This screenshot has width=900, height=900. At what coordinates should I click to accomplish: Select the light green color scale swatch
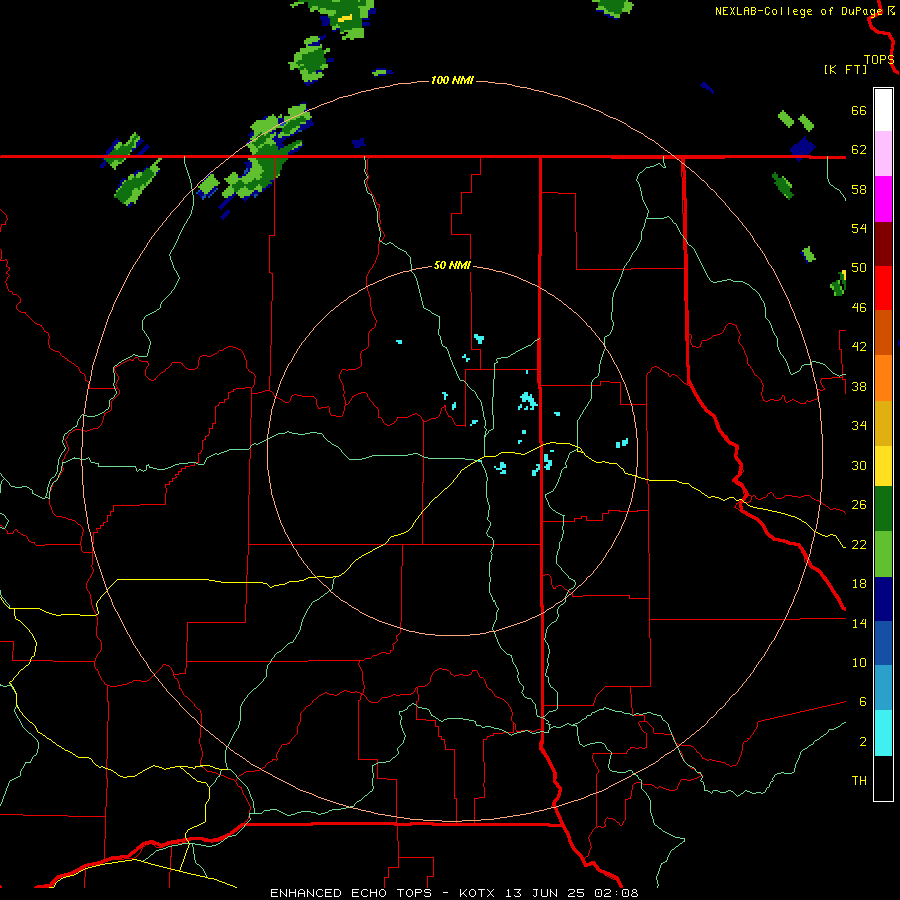[x=883, y=554]
